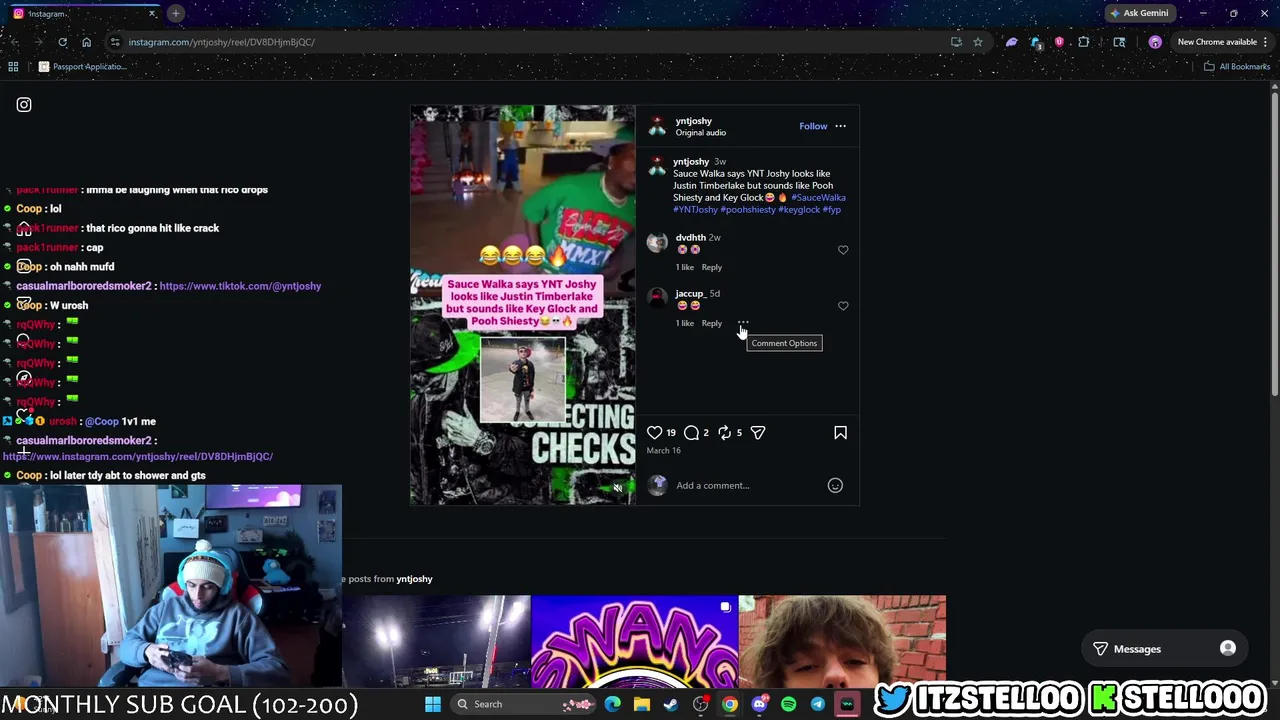
Task: Save the reel with the bookmark icon
Action: pyautogui.click(x=840, y=433)
